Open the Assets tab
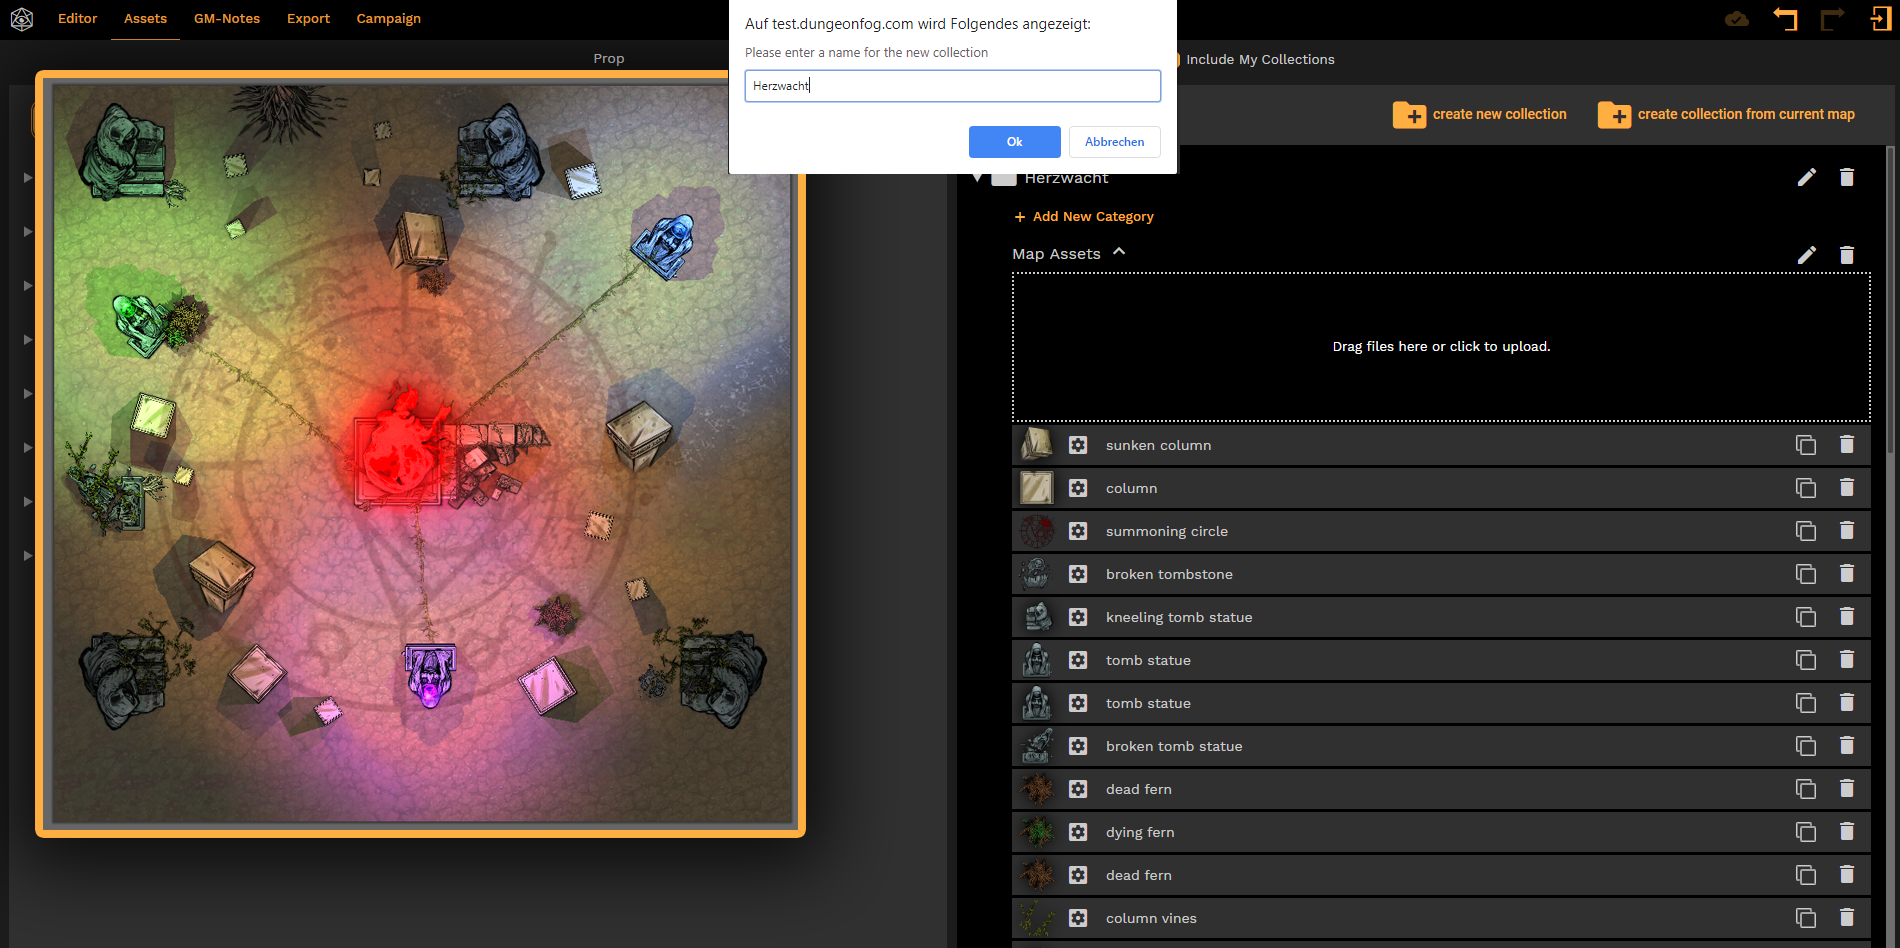1900x948 pixels. 145,19
